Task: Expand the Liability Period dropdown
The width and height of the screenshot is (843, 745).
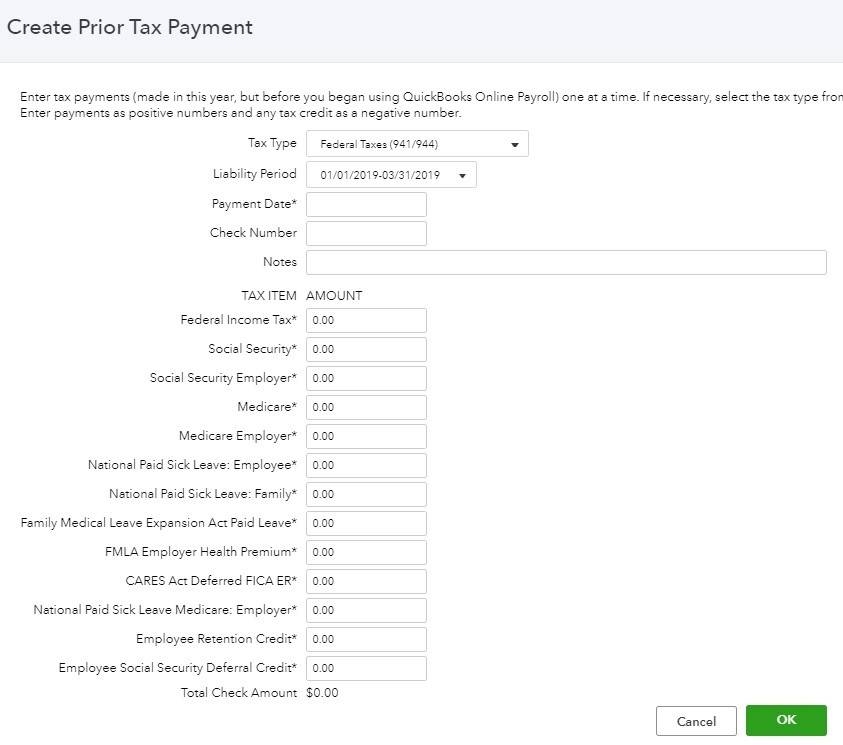Action: [391, 175]
